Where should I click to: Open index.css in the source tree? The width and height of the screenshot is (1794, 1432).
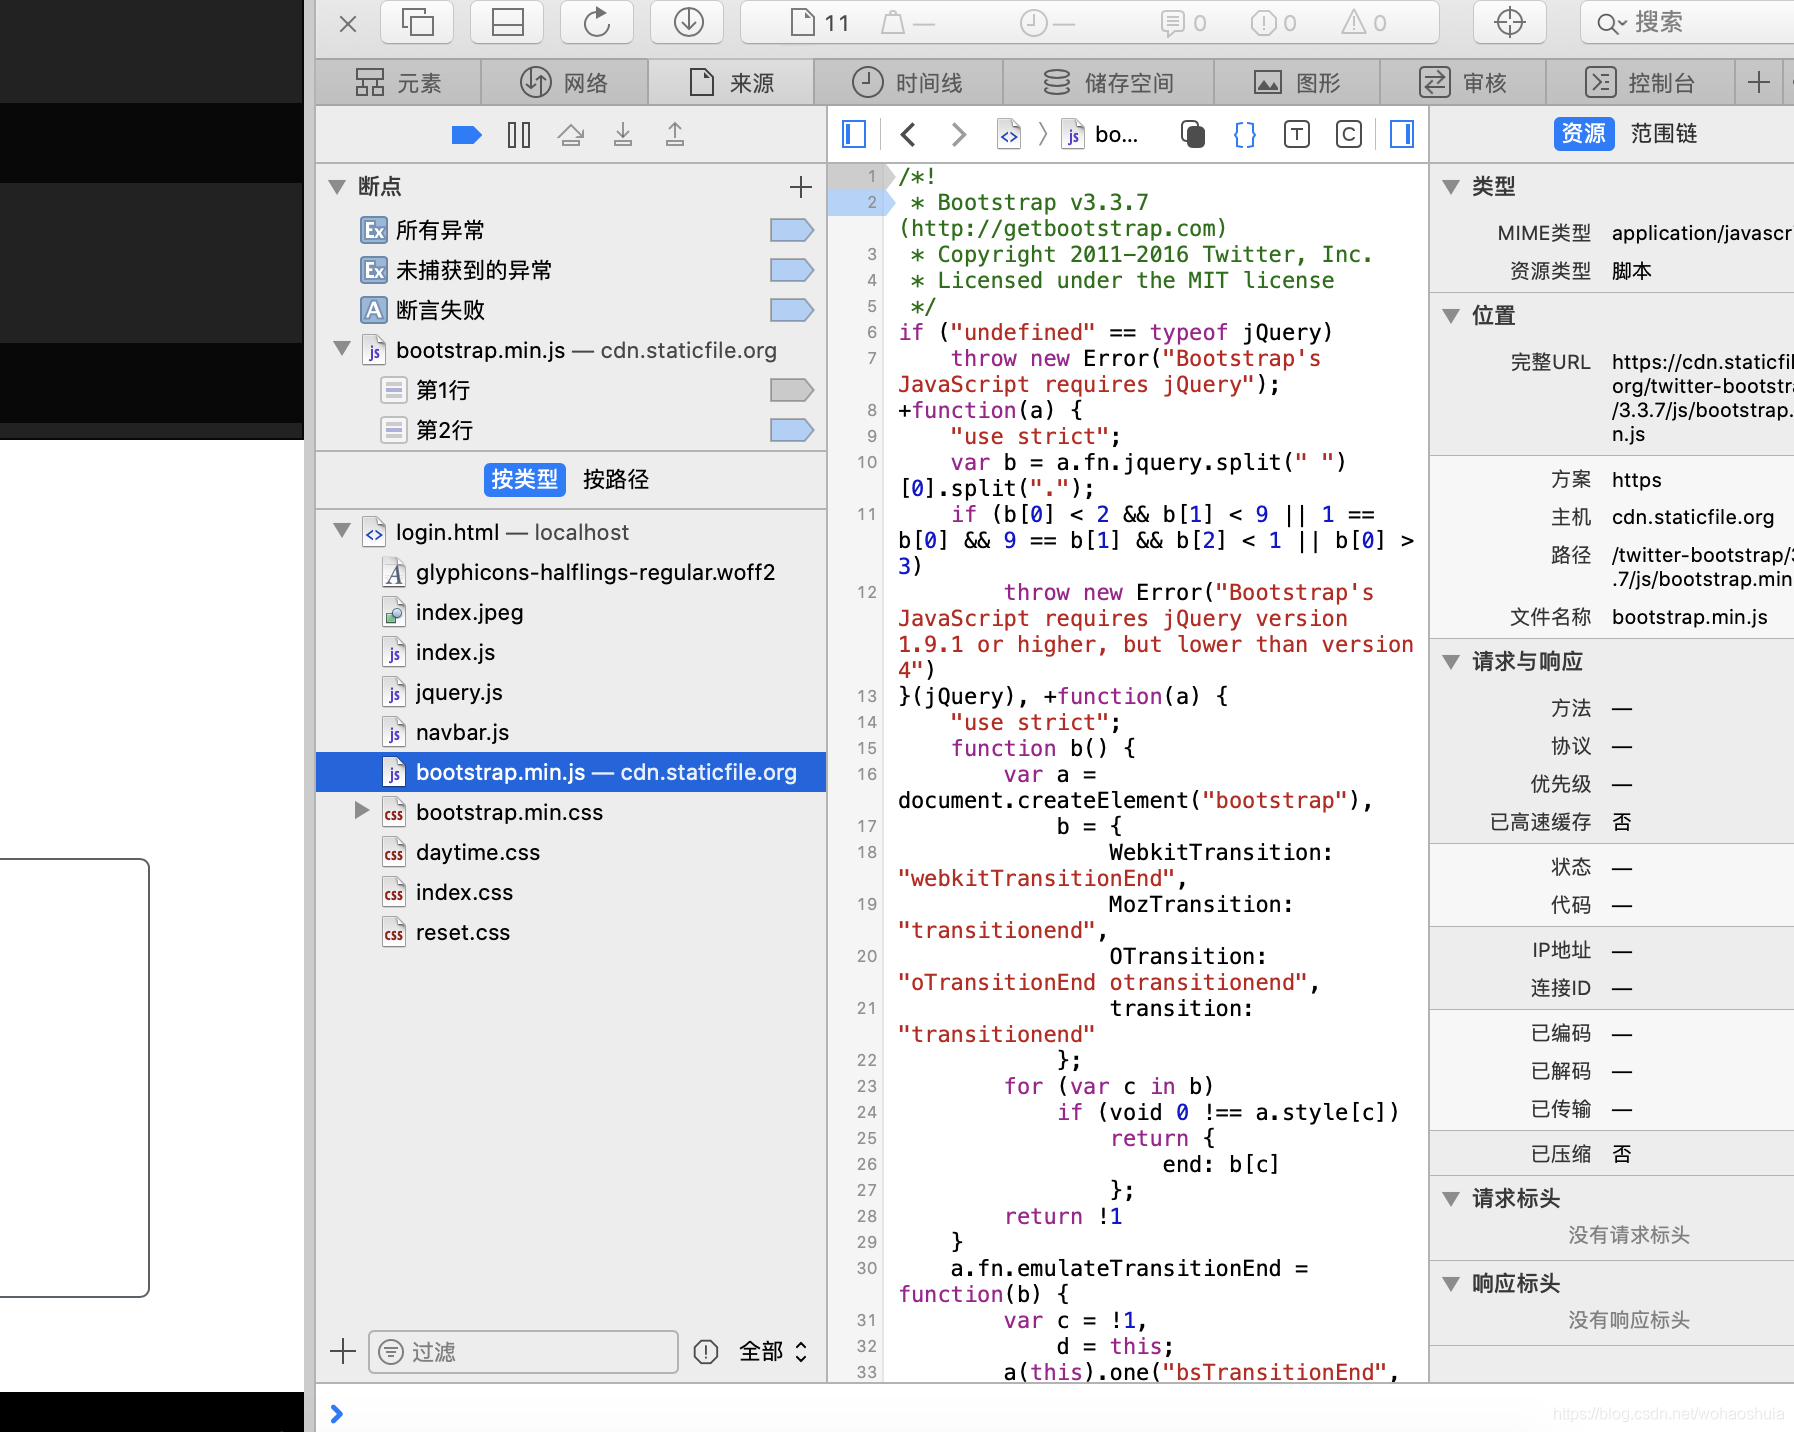[571, 892]
